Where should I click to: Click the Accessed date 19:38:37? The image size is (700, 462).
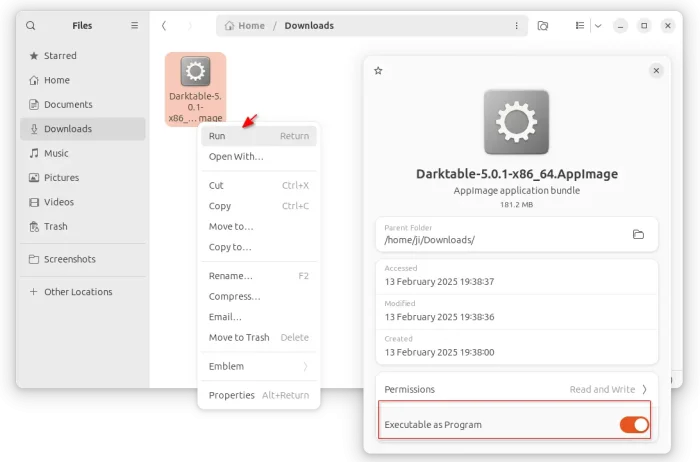click(439, 282)
